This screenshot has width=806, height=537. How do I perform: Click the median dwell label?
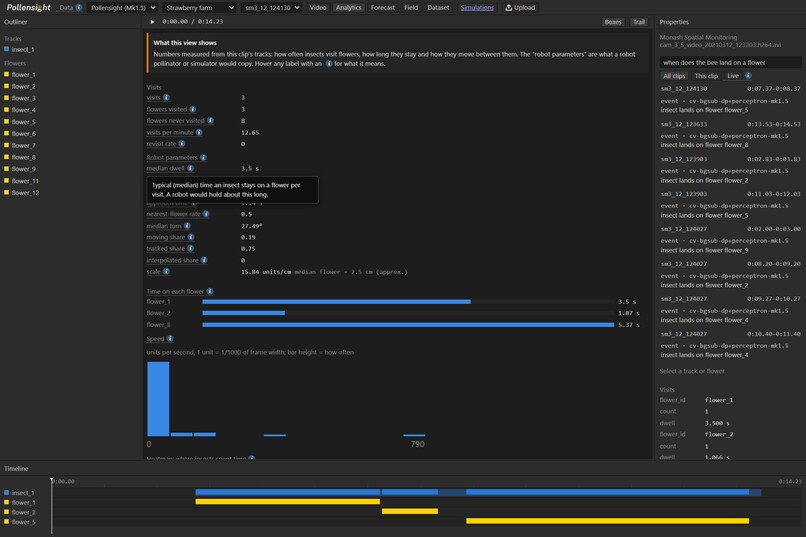coord(166,168)
